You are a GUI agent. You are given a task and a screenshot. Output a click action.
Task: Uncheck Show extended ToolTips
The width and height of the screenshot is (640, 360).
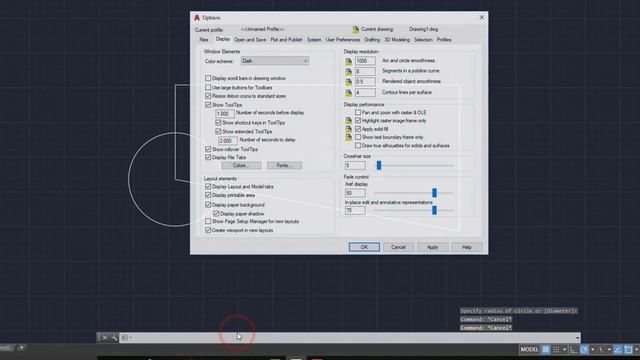pos(218,131)
